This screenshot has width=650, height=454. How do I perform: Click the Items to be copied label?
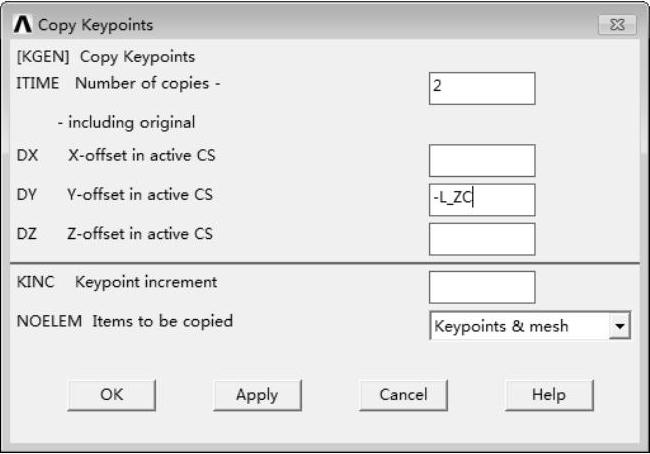[154, 321]
